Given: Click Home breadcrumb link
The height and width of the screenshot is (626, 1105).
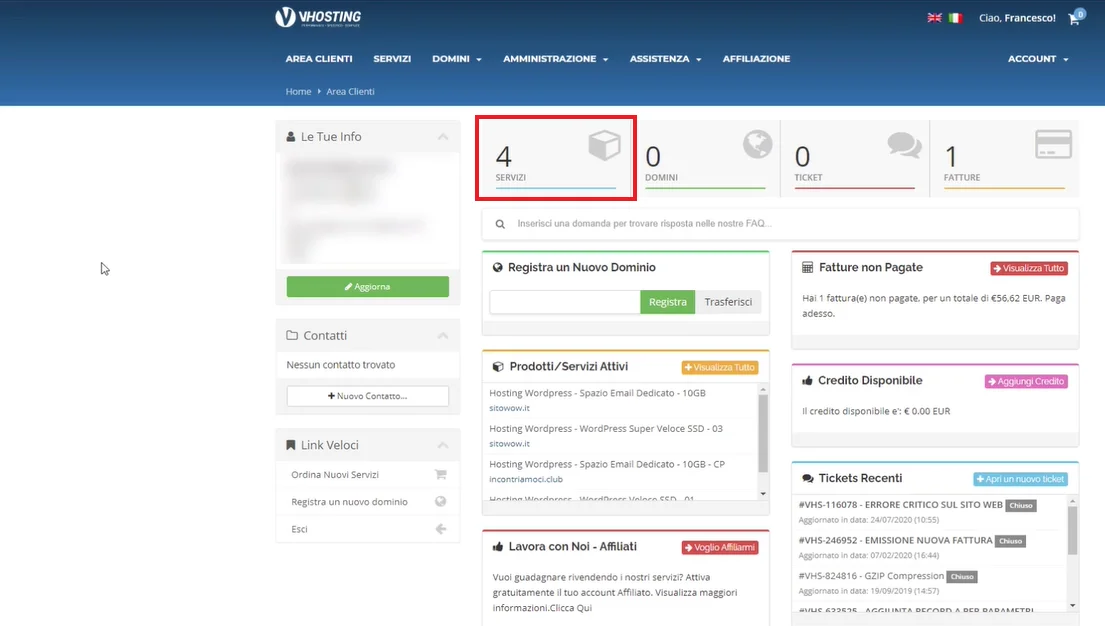Looking at the screenshot, I should (x=298, y=92).
